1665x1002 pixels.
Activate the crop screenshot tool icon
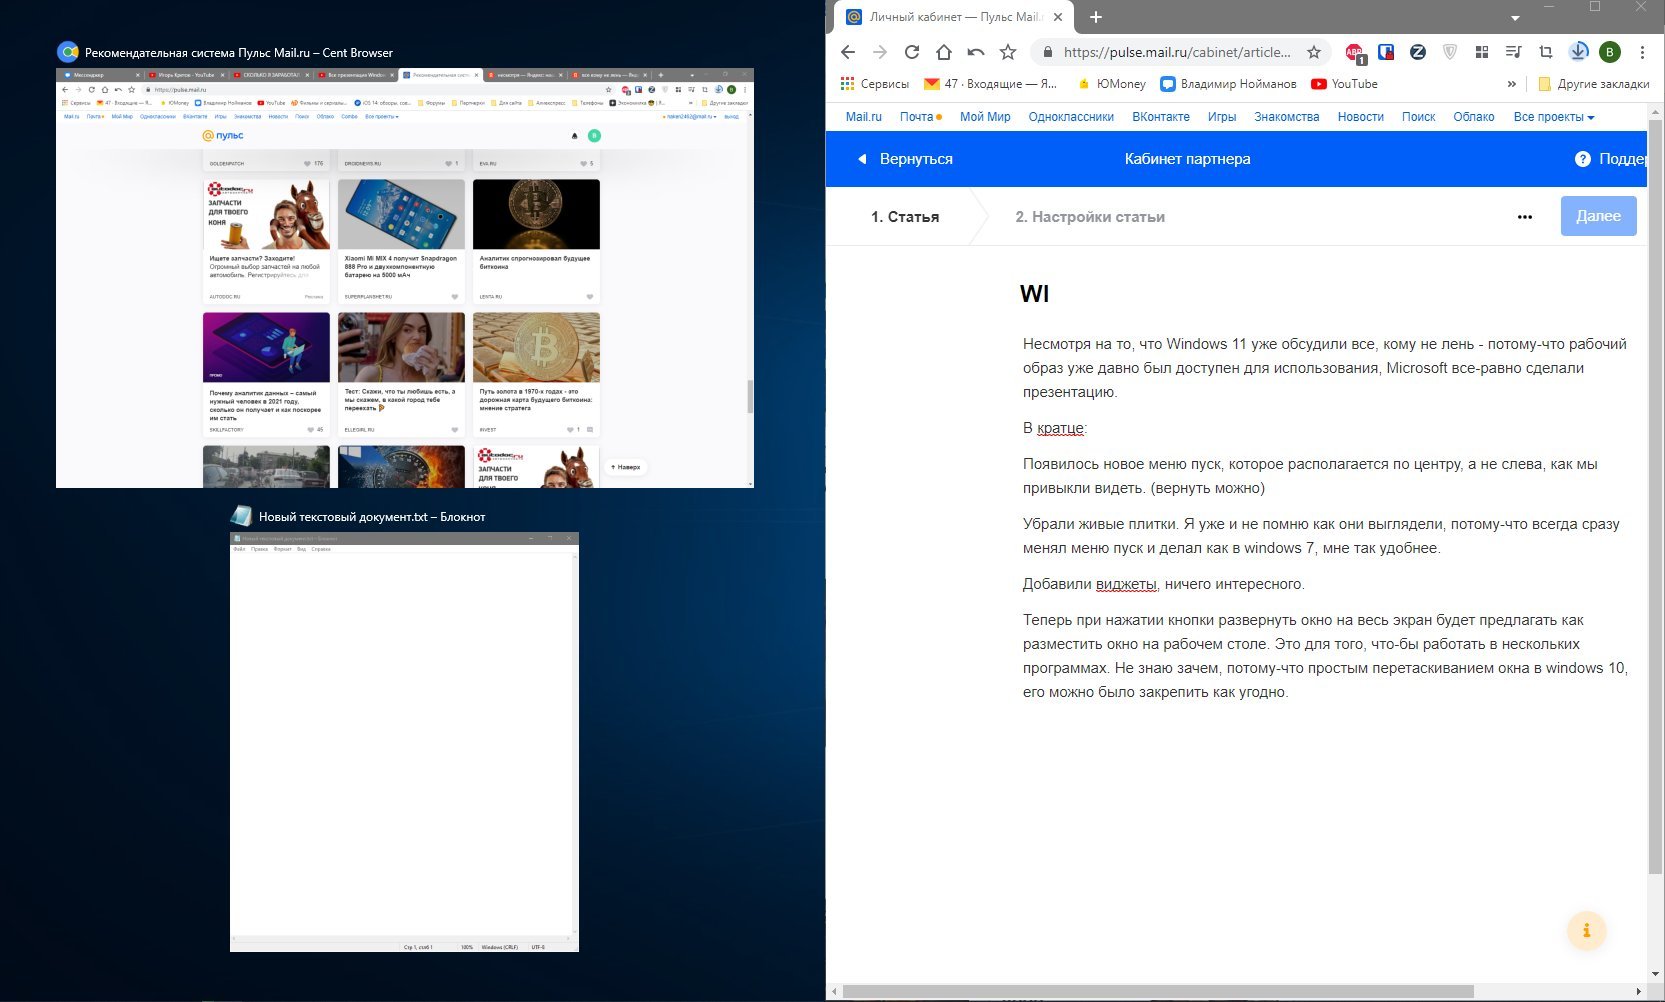[1546, 52]
